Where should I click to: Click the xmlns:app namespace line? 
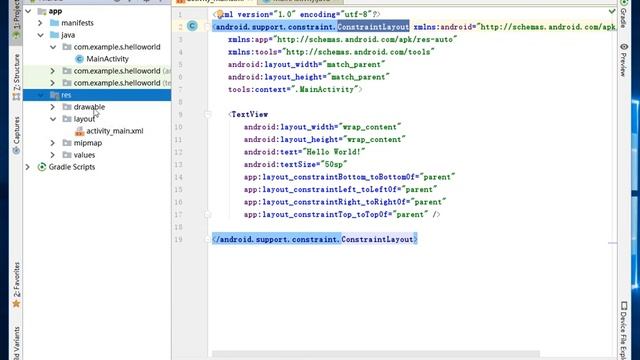342,40
